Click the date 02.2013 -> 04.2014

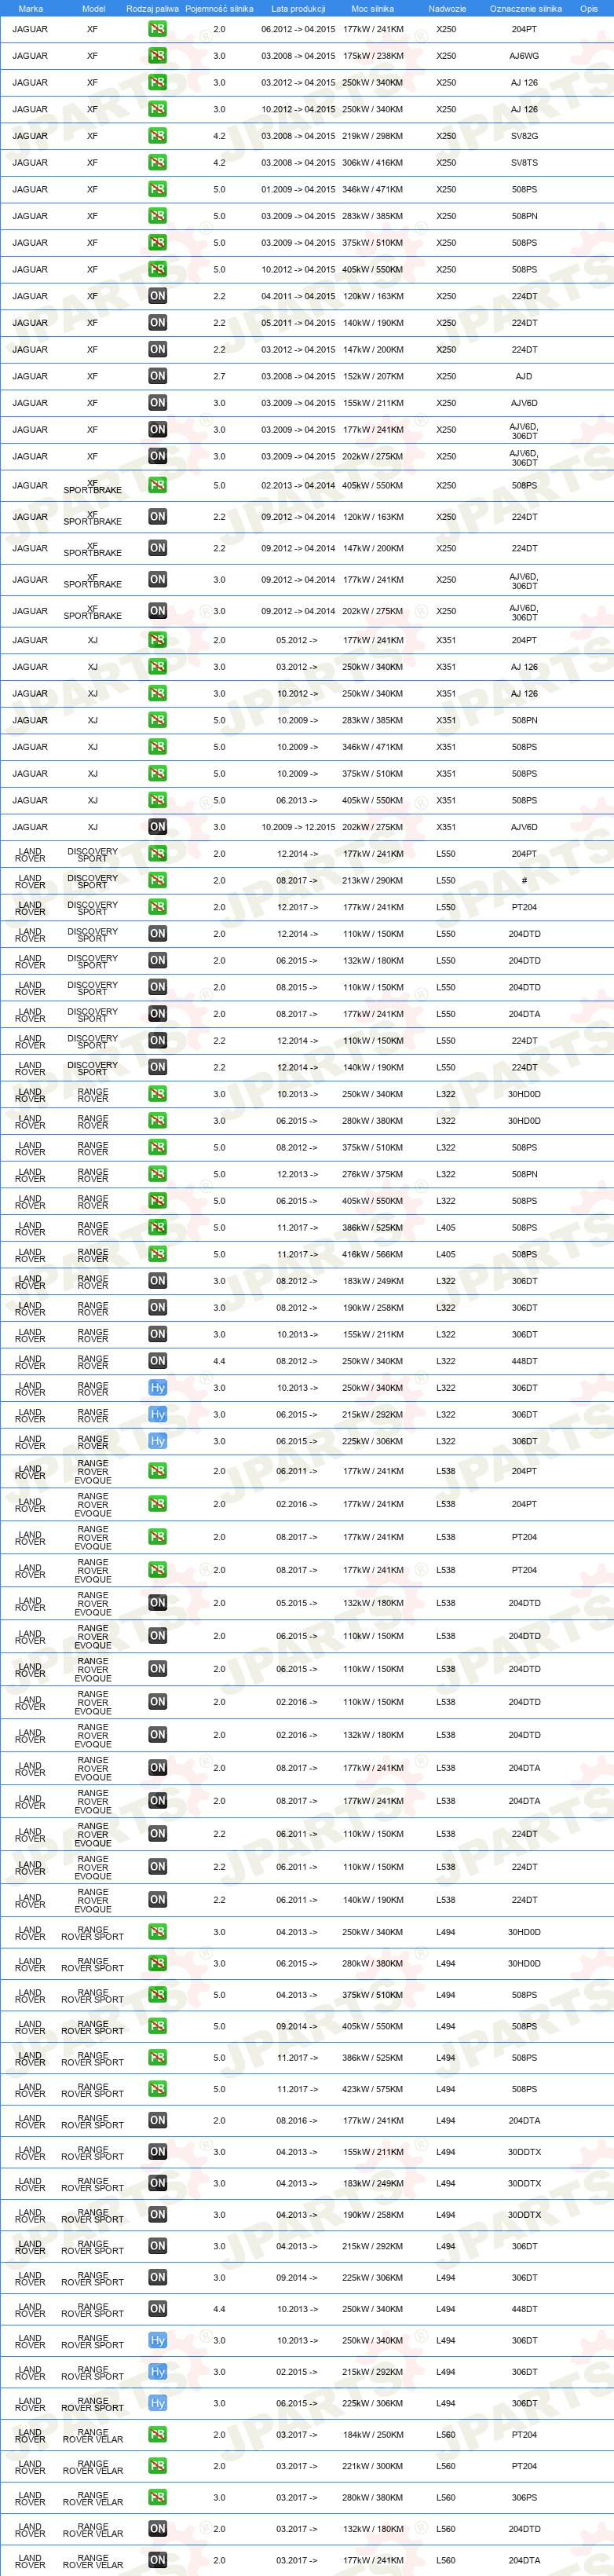click(x=298, y=485)
